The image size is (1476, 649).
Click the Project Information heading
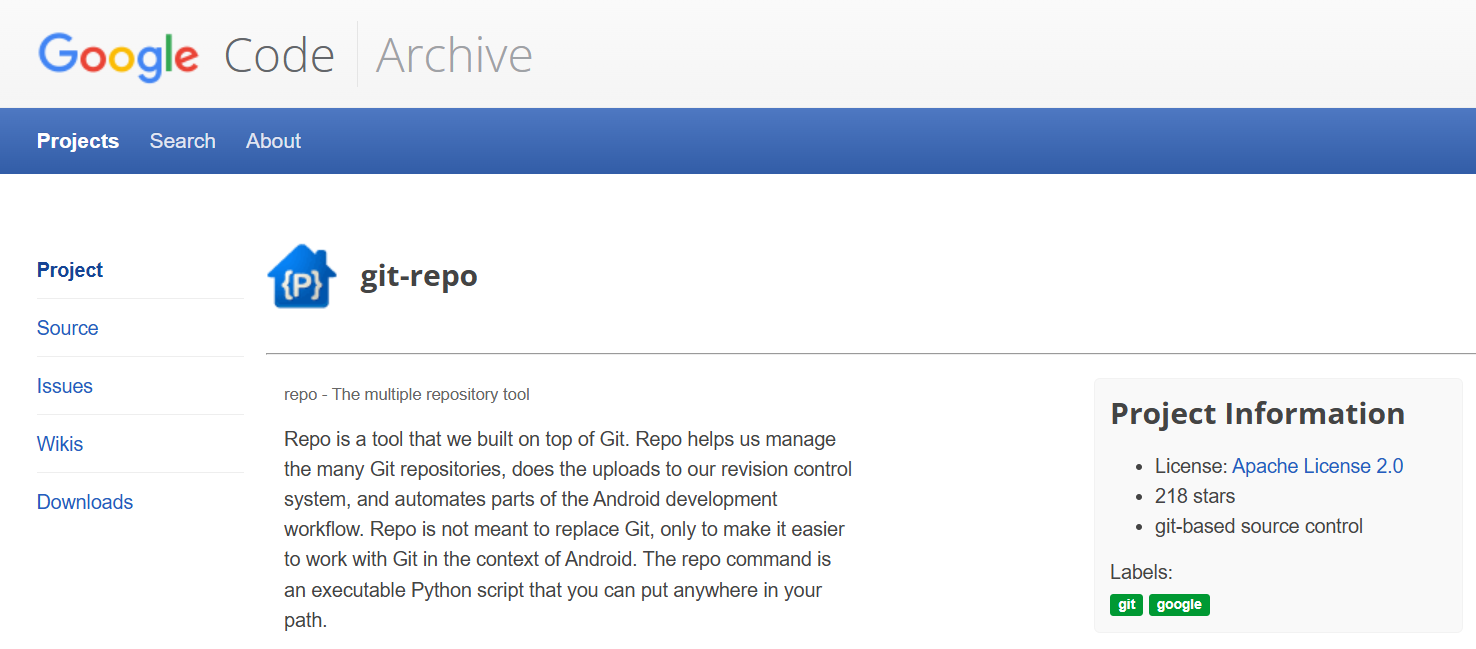pyautogui.click(x=1257, y=413)
